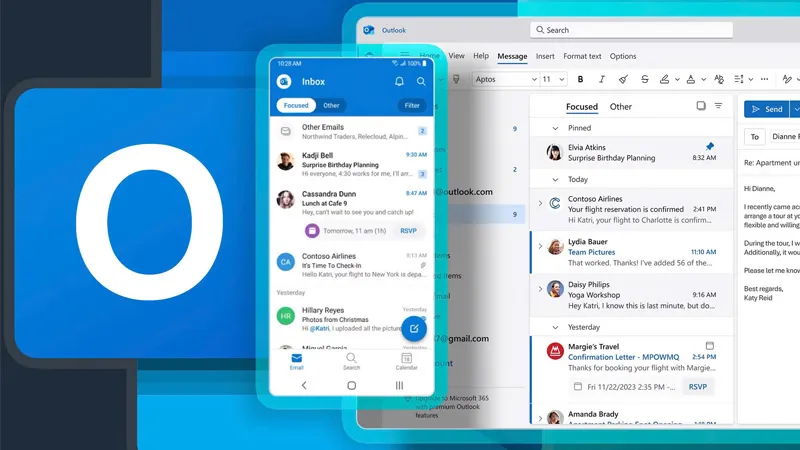Click the Send button
Viewport: 800px width, 450px height.
[x=766, y=109]
